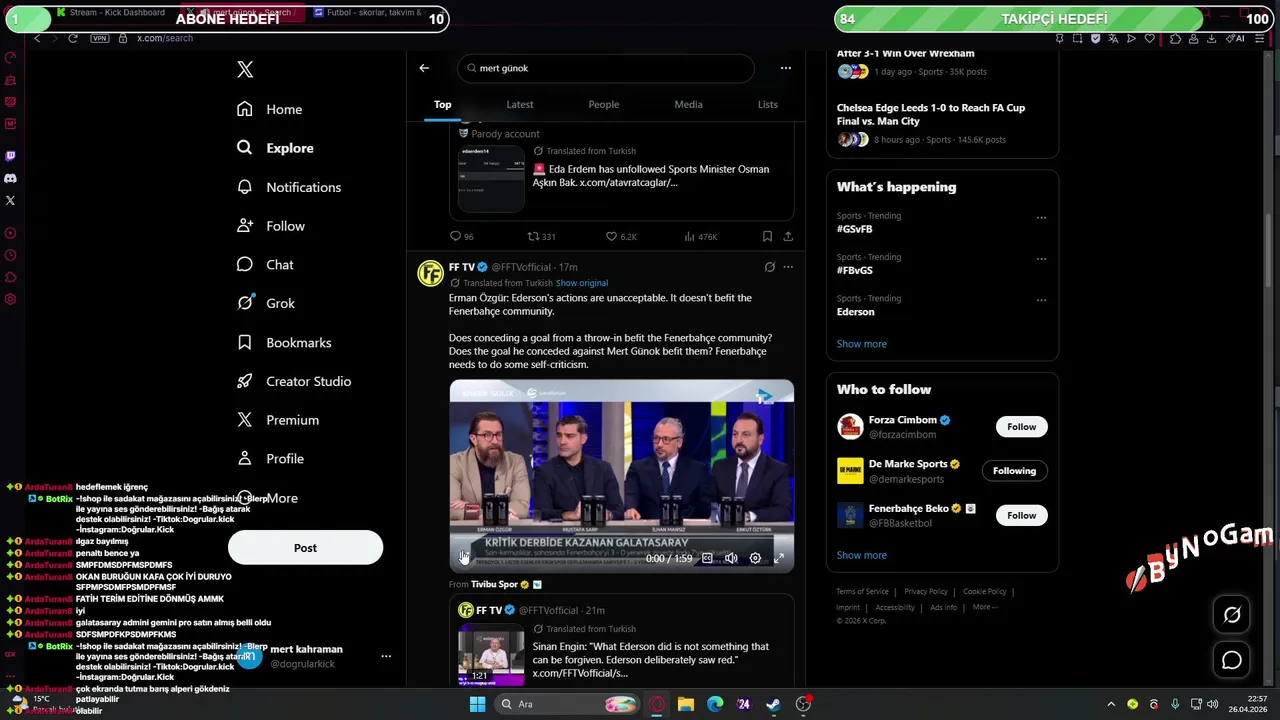Open X Premium page
This screenshot has height=720, width=1280.
point(279,420)
